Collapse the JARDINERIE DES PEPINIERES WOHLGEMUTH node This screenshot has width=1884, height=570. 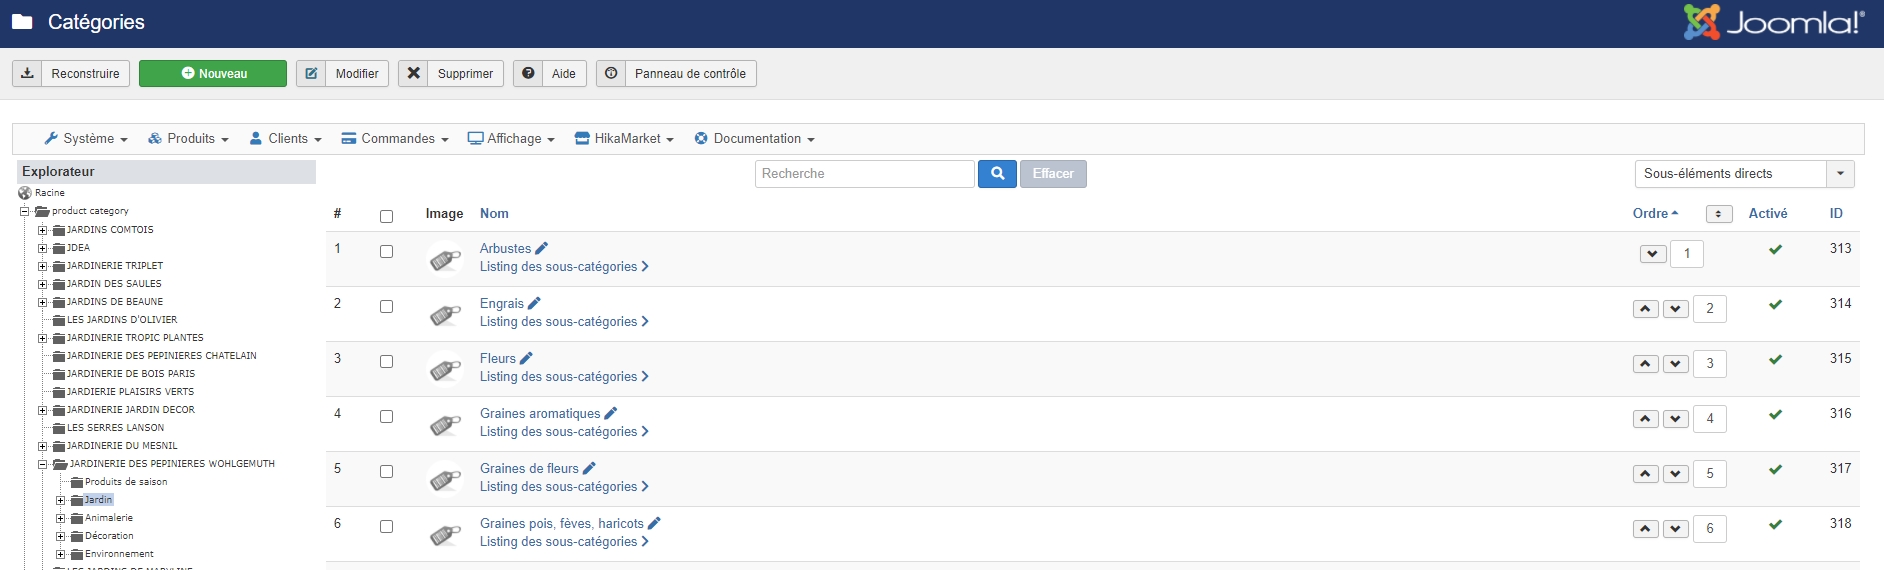click(43, 464)
